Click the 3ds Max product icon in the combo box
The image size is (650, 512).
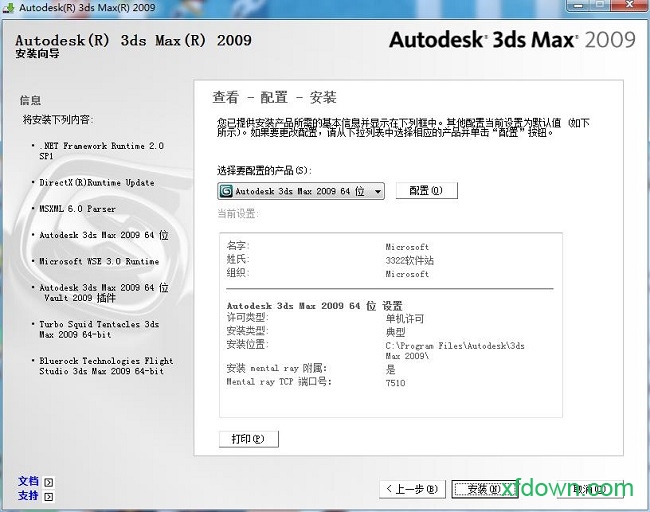227,191
